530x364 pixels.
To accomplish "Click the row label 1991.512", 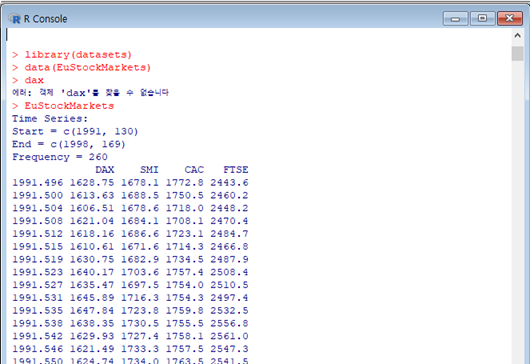I will [x=38, y=234].
